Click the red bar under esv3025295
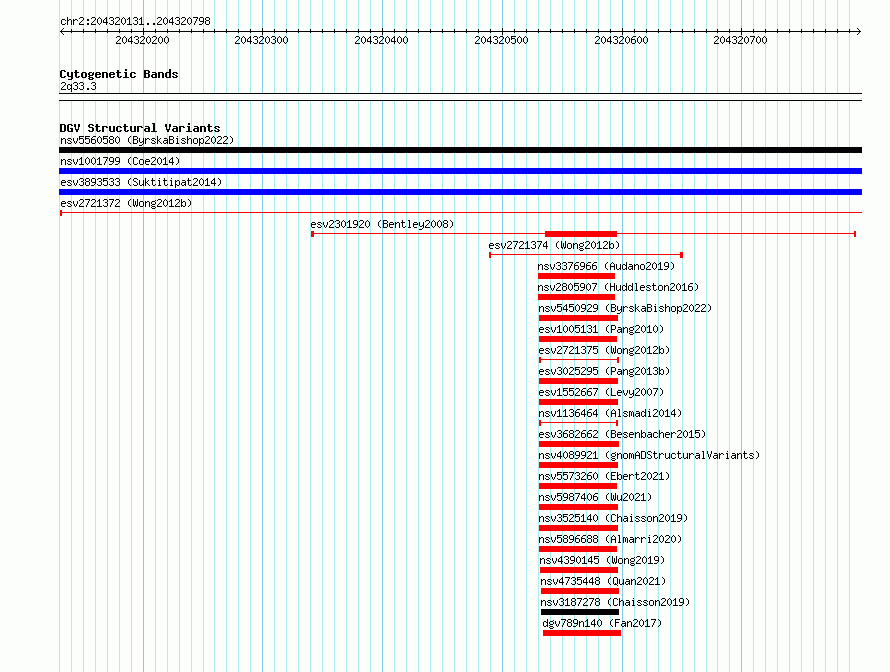The width and height of the screenshot is (890, 672). pyautogui.click(x=578, y=381)
